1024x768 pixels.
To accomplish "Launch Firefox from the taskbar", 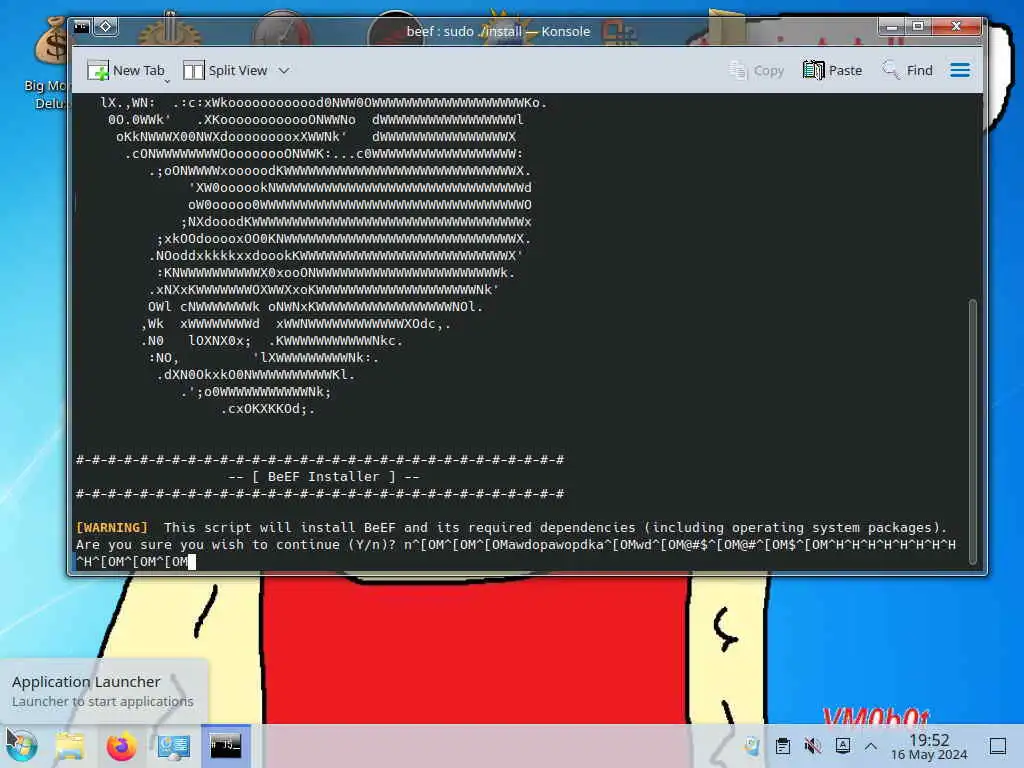I will click(x=121, y=746).
